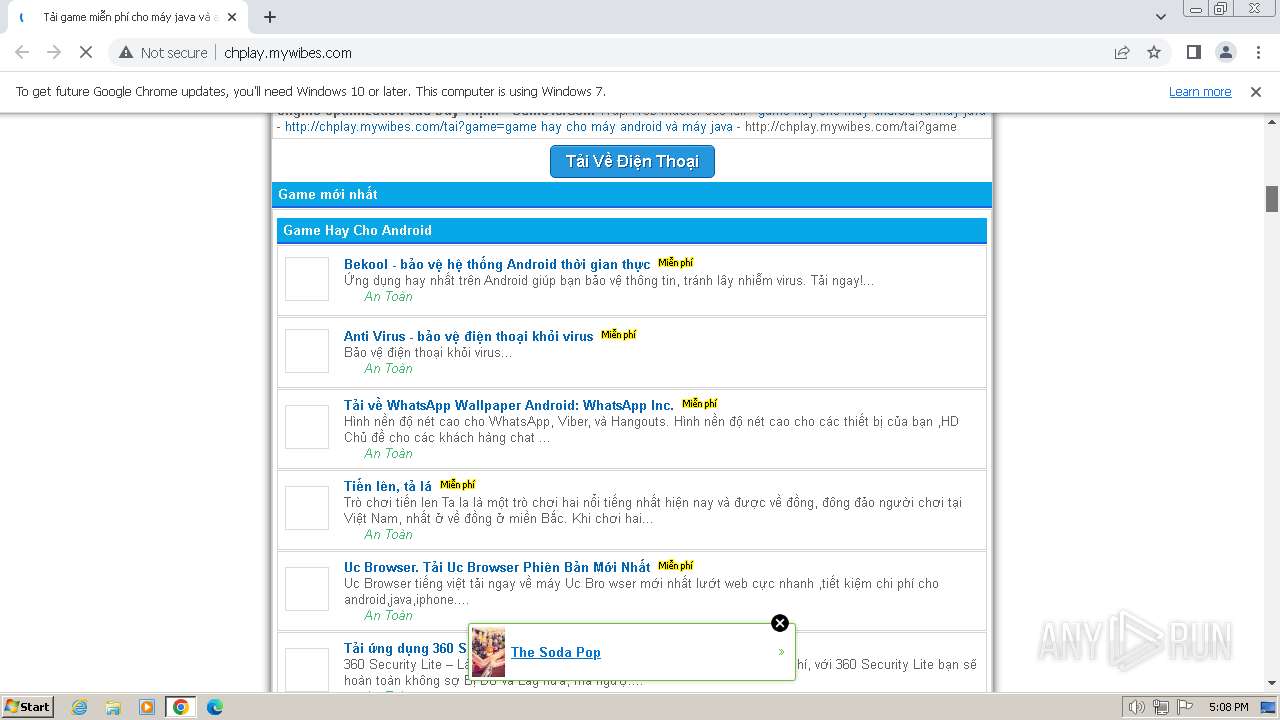The width and height of the screenshot is (1280, 720).
Task: Click the Game mới nhất header
Action: tap(632, 195)
